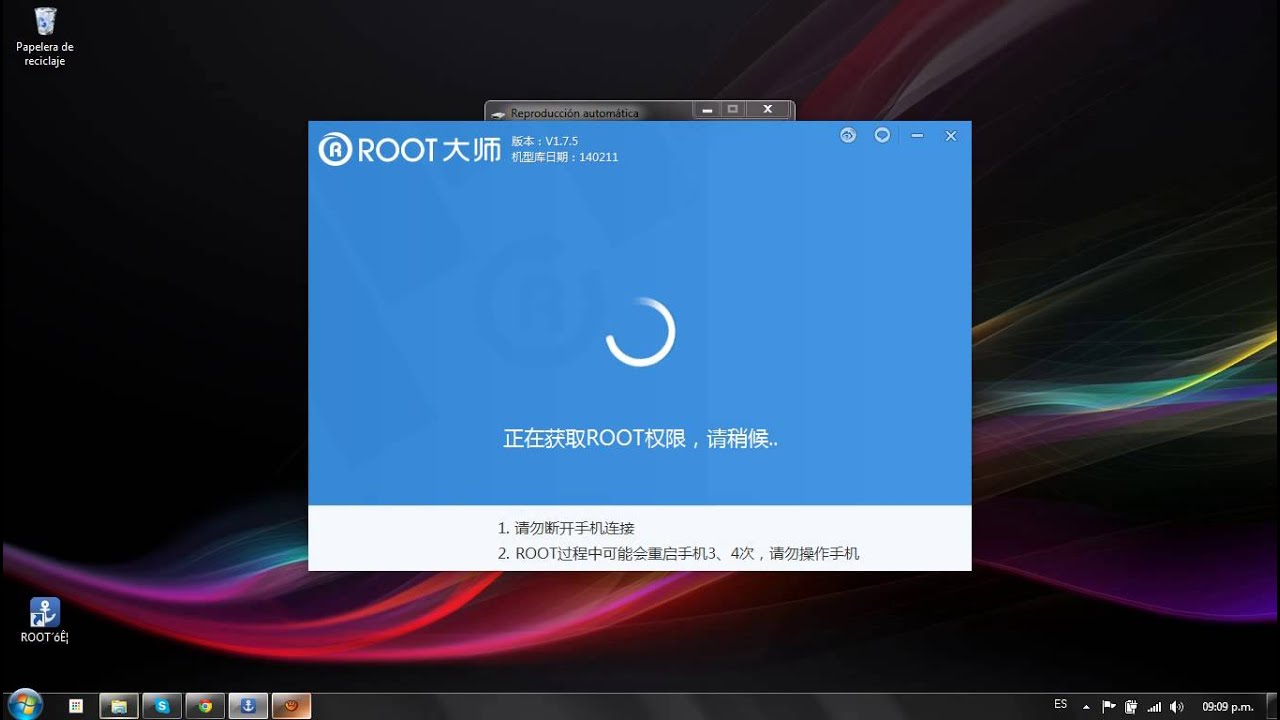This screenshot has height=720, width=1280.
Task: Minimize the Reproducción automática window
Action: coord(706,109)
